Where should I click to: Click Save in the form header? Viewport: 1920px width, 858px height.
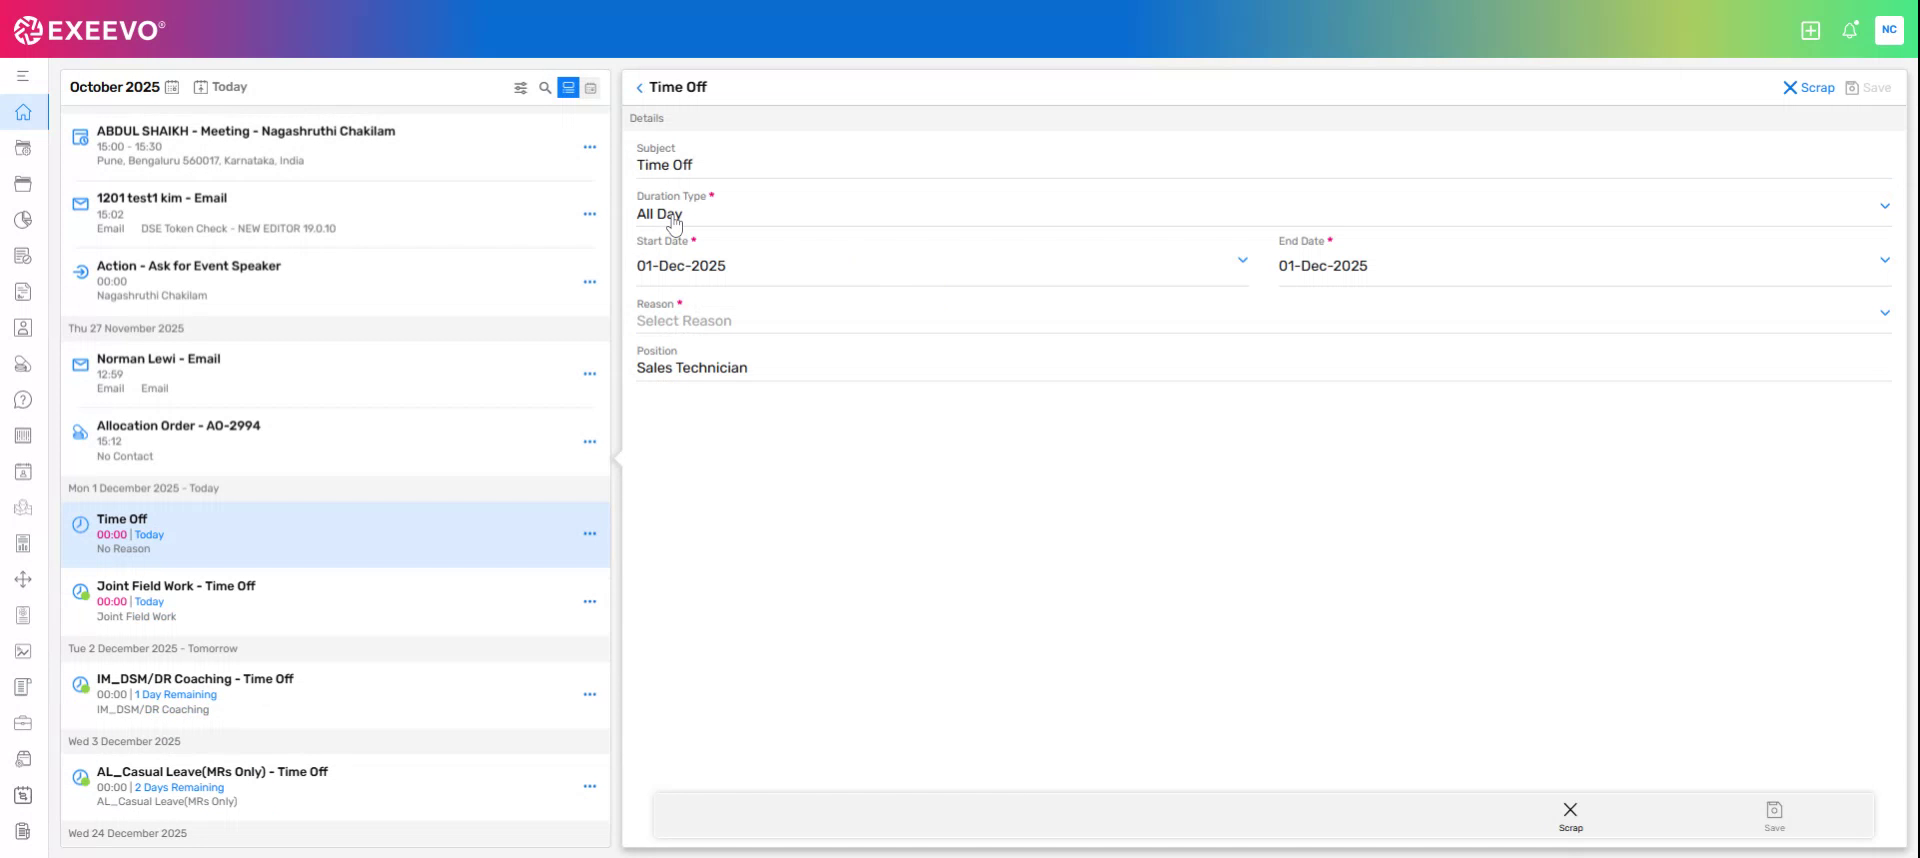point(1868,88)
